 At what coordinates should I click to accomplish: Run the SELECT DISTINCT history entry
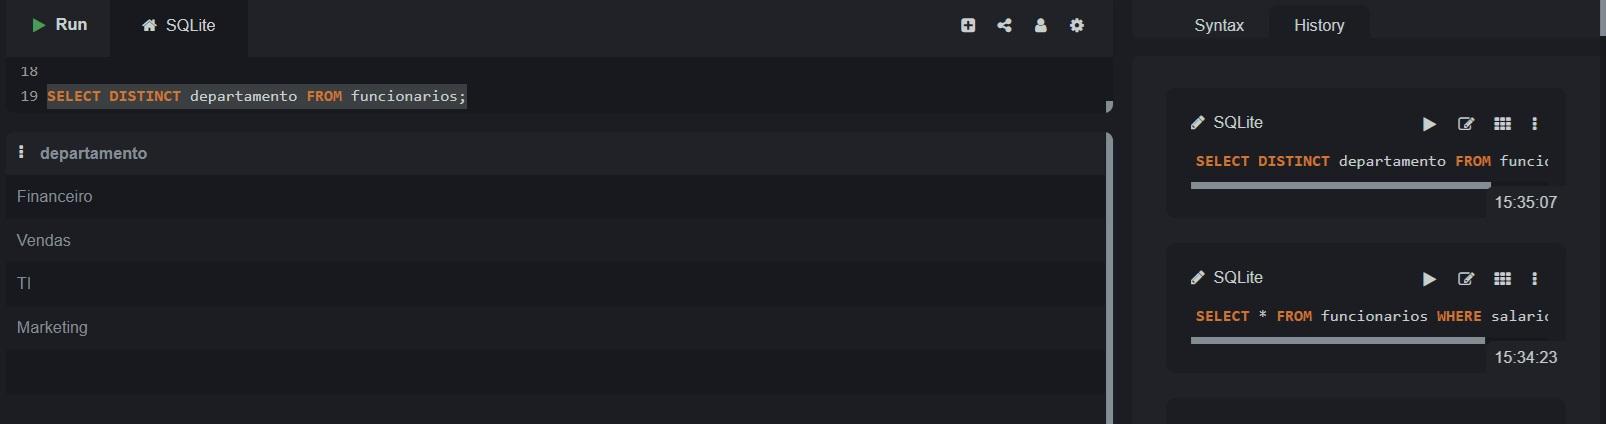click(x=1429, y=123)
